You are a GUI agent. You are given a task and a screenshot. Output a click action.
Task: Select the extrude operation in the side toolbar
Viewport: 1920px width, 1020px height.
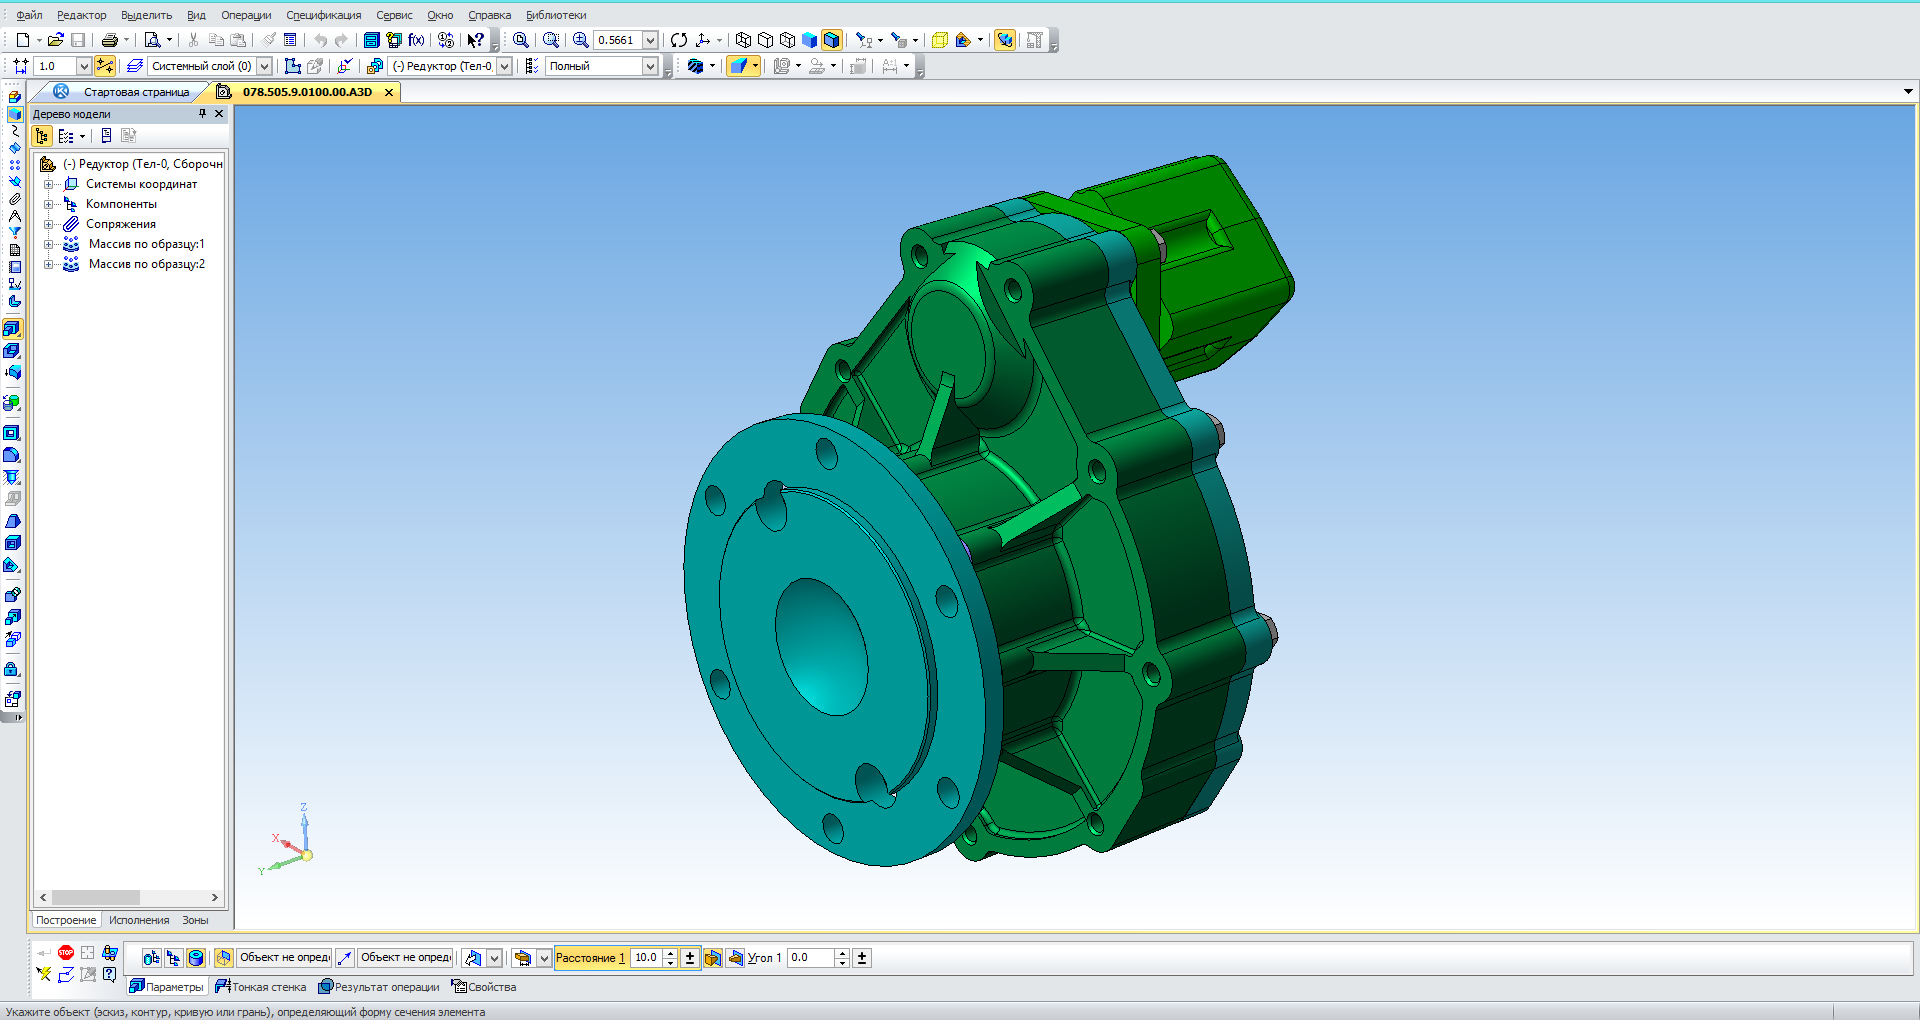pos(13,329)
